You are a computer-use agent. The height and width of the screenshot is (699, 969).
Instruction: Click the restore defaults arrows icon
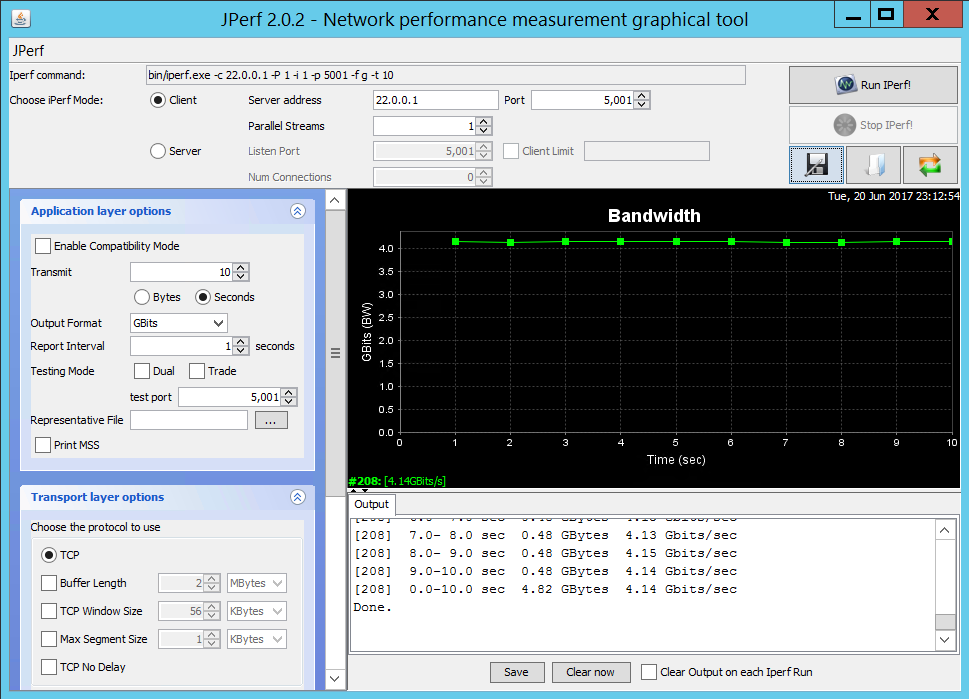click(x=930, y=165)
